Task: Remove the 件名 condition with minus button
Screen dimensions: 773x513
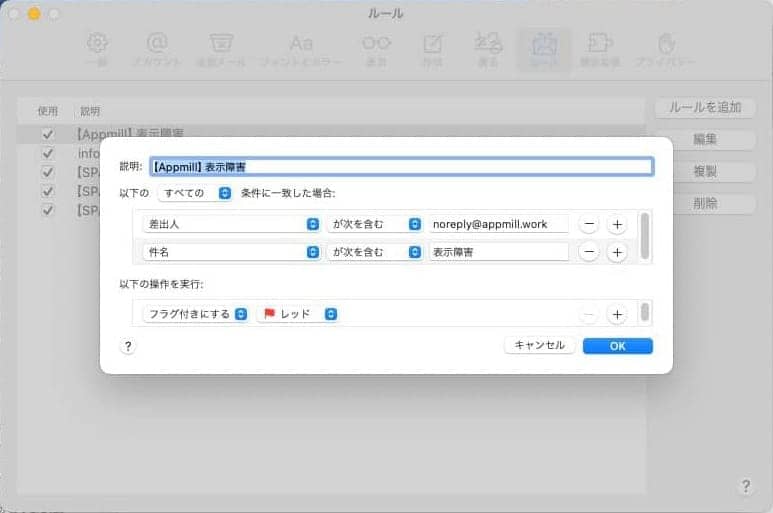Action: tap(589, 252)
